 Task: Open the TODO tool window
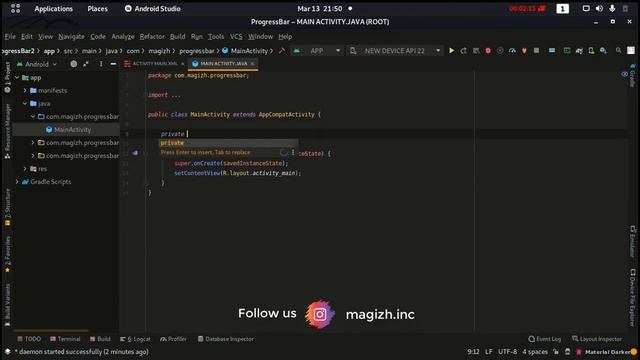29,339
